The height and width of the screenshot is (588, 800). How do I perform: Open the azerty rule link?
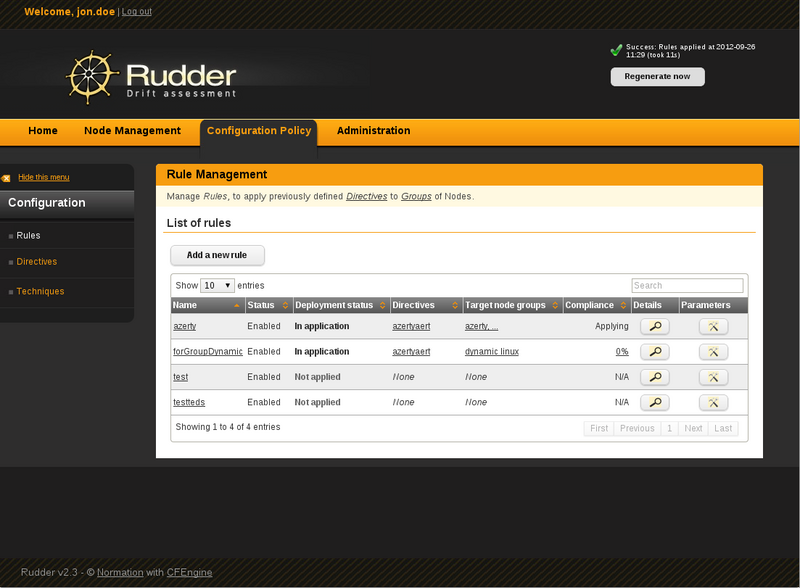pos(185,326)
